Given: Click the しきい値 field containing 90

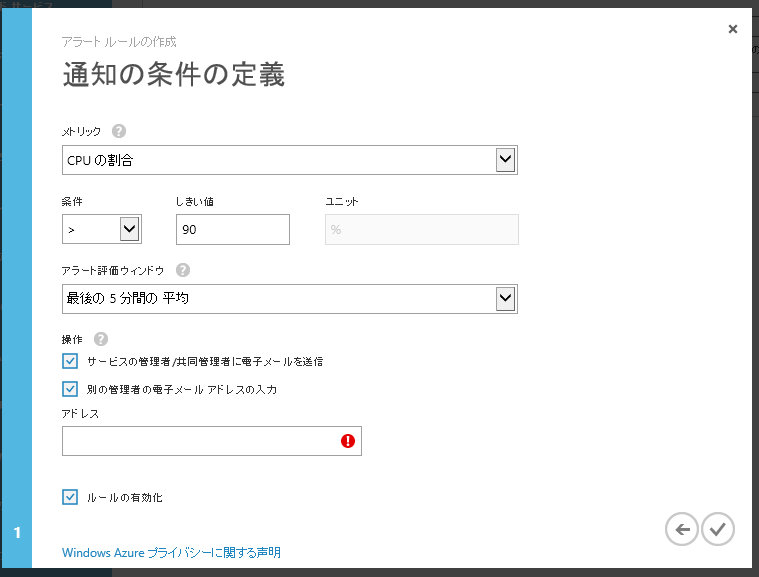Looking at the screenshot, I should [232, 230].
